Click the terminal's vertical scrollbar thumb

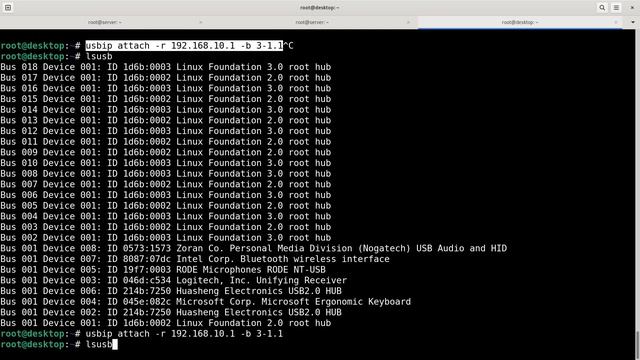(638, 345)
